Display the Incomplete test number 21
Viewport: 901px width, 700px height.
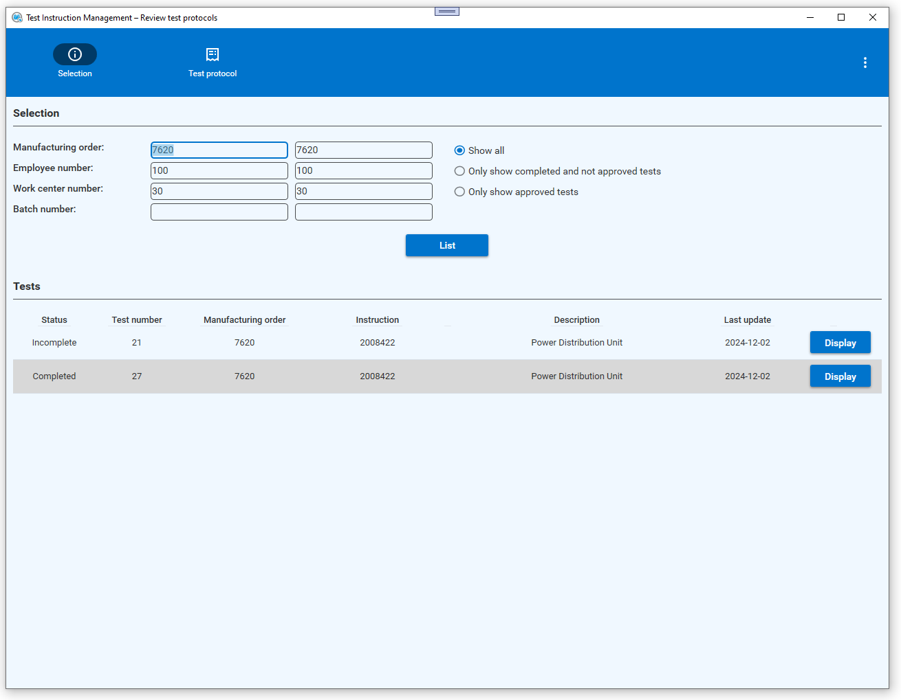click(840, 343)
